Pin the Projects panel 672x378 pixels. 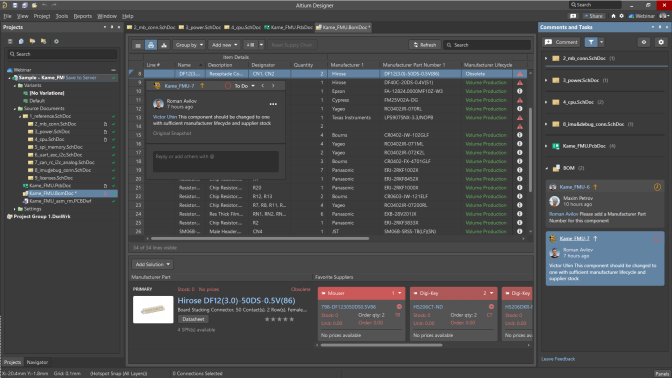coord(112,27)
